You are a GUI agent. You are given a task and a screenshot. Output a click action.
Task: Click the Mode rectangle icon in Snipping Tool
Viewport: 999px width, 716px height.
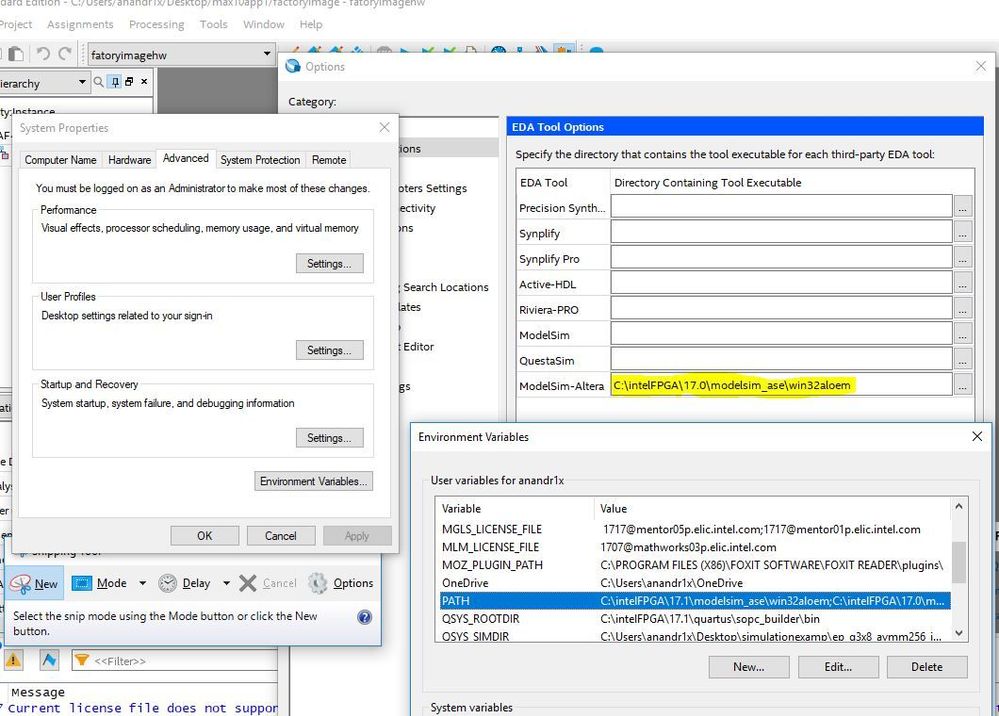pyautogui.click(x=83, y=583)
